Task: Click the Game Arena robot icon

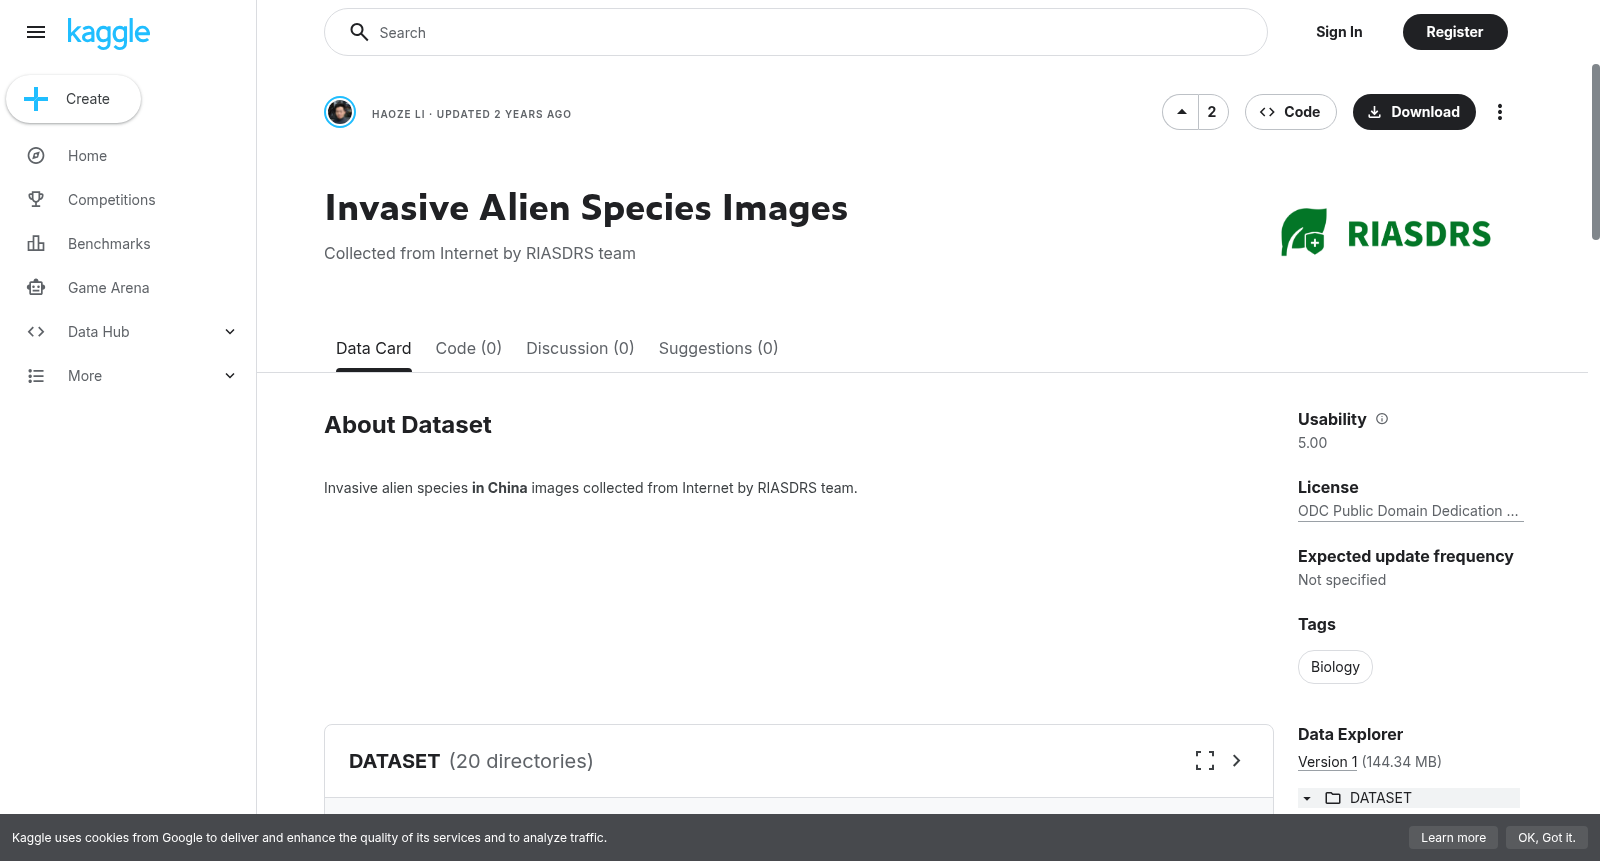Action: pyautogui.click(x=36, y=288)
